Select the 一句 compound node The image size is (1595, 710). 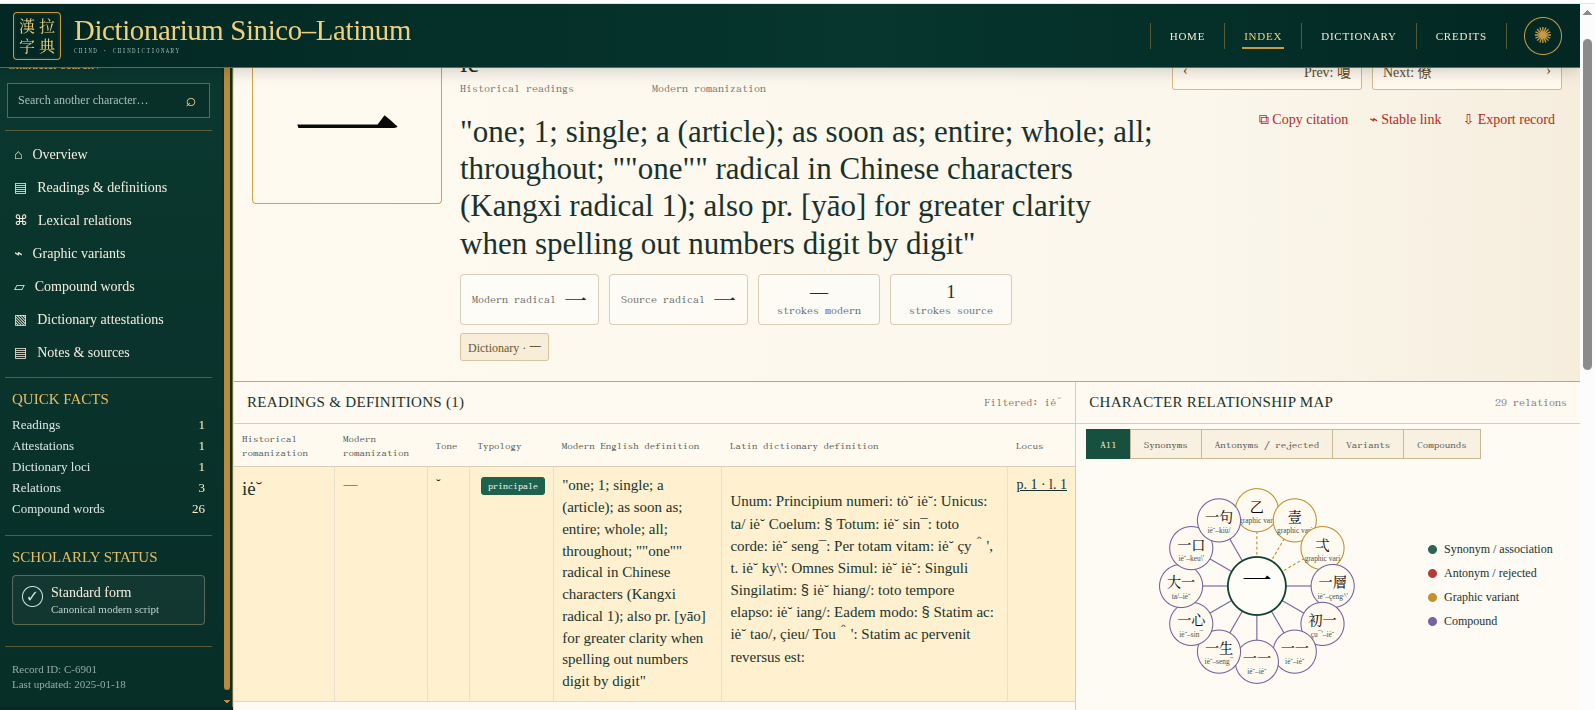(x=1219, y=520)
